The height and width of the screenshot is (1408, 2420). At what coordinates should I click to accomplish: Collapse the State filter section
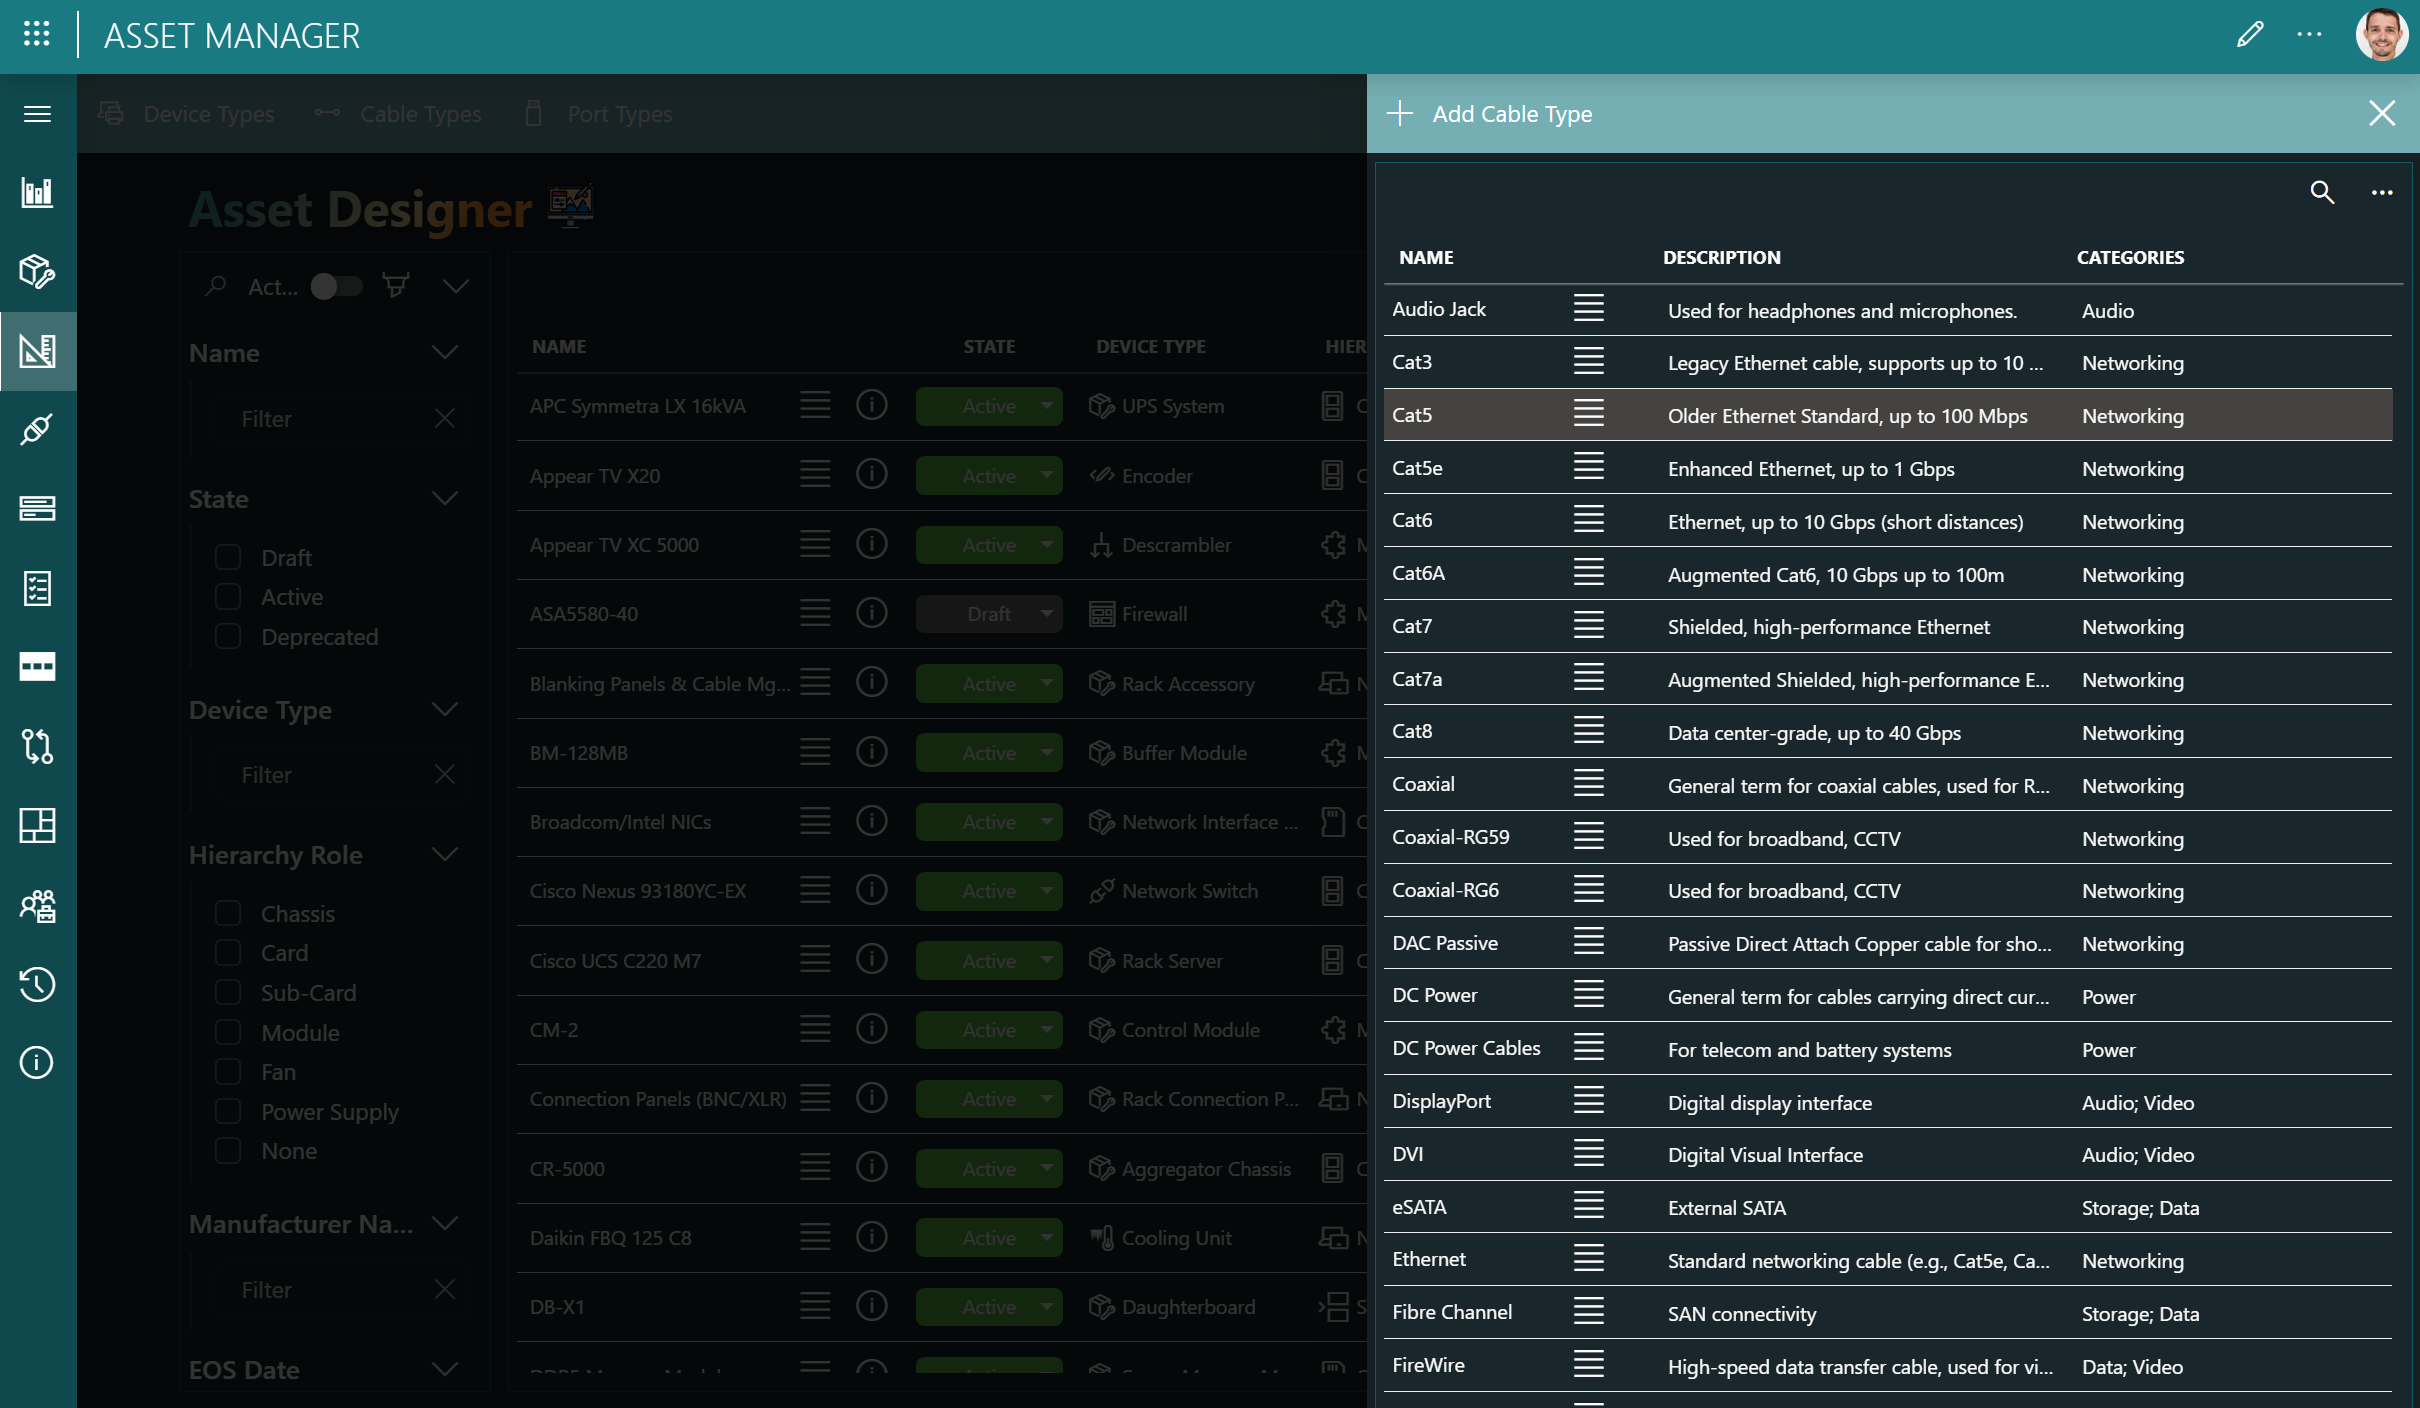coord(445,498)
